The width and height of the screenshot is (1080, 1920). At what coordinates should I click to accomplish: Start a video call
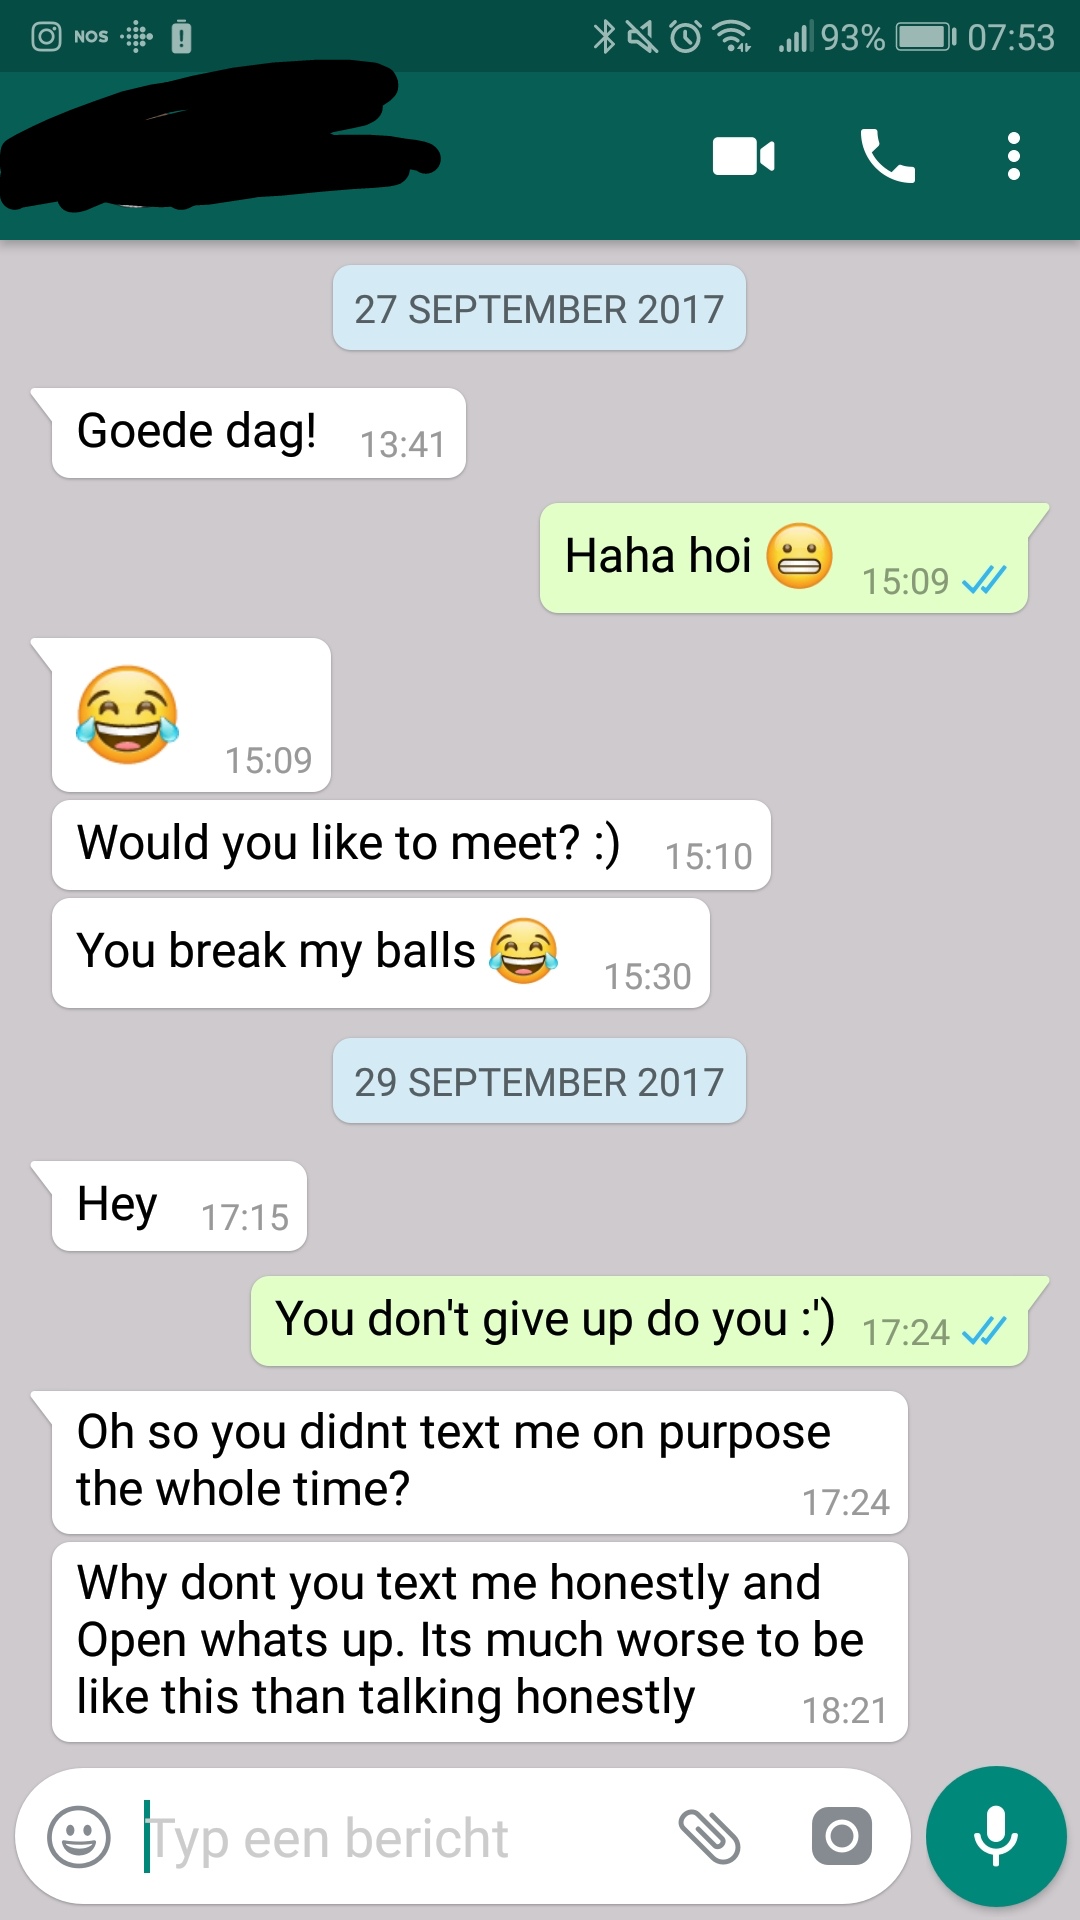(743, 157)
